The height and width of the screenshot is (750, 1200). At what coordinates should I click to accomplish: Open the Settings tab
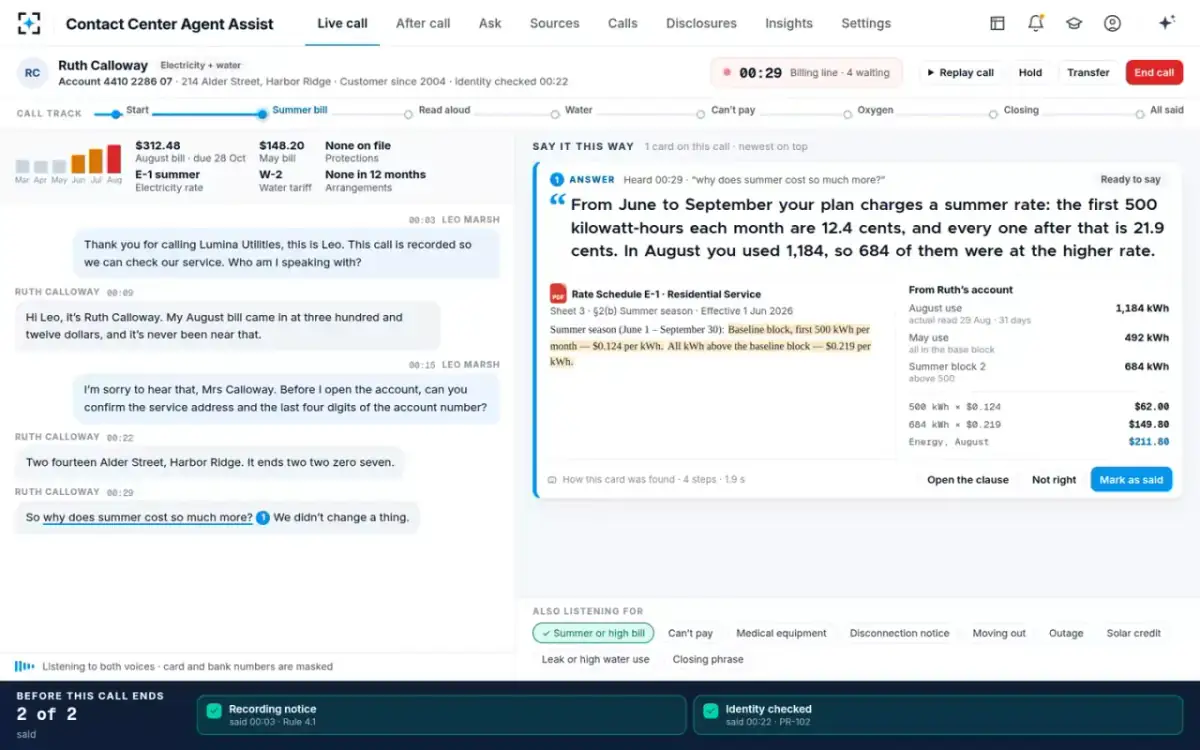[866, 23]
